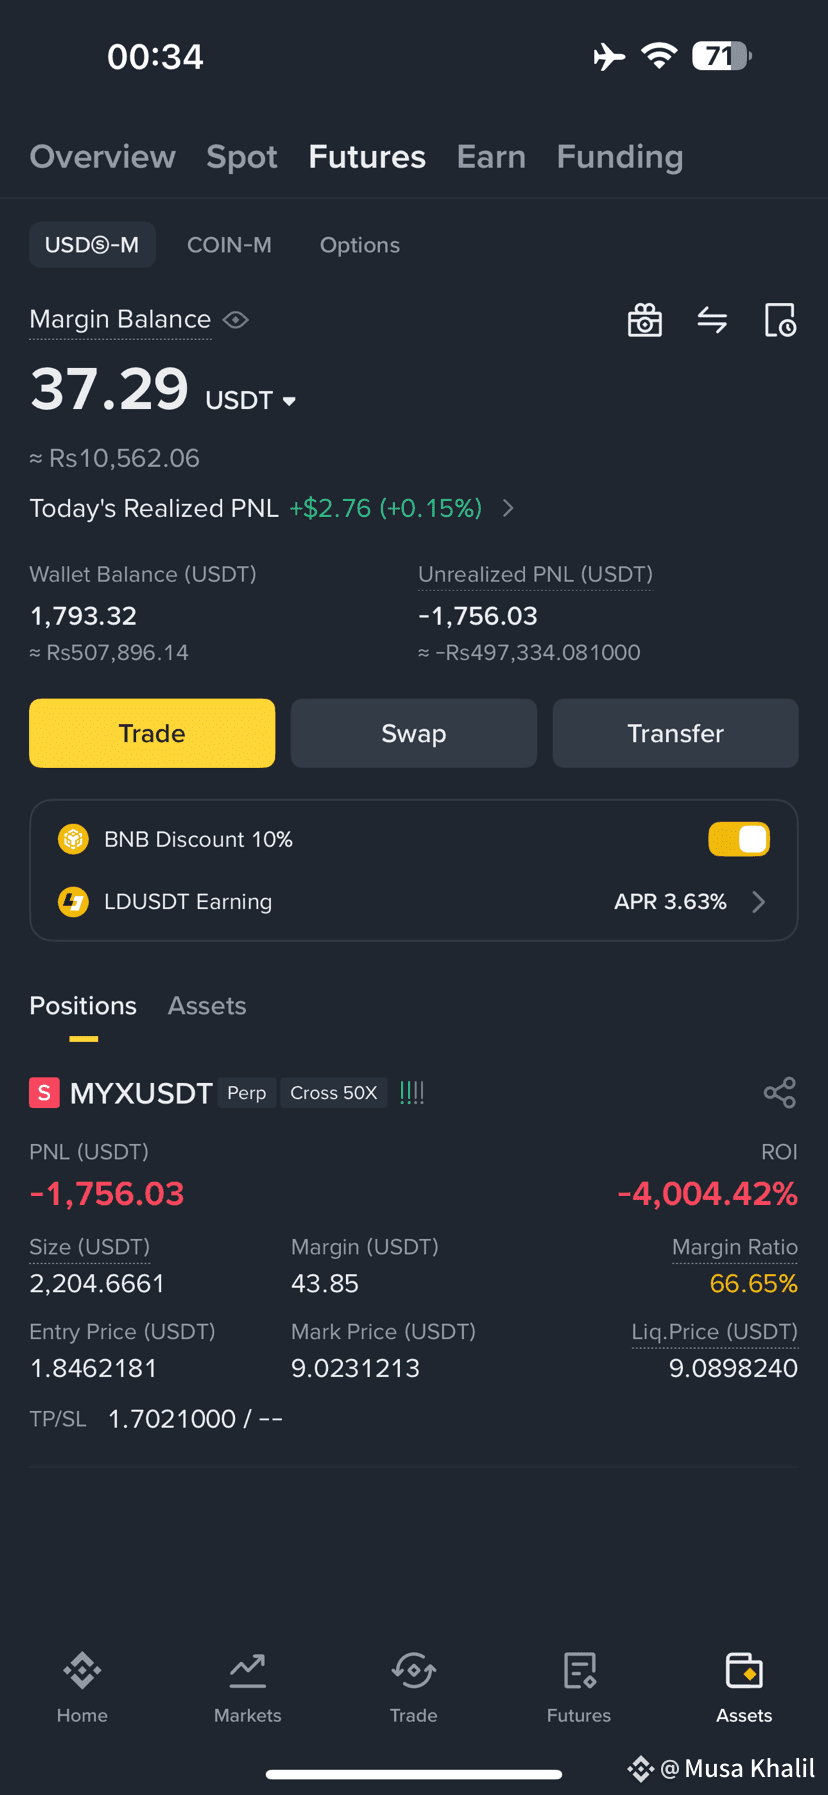Share the MYXUSDT position
Image resolution: width=828 pixels, height=1795 pixels.
pos(780,1092)
